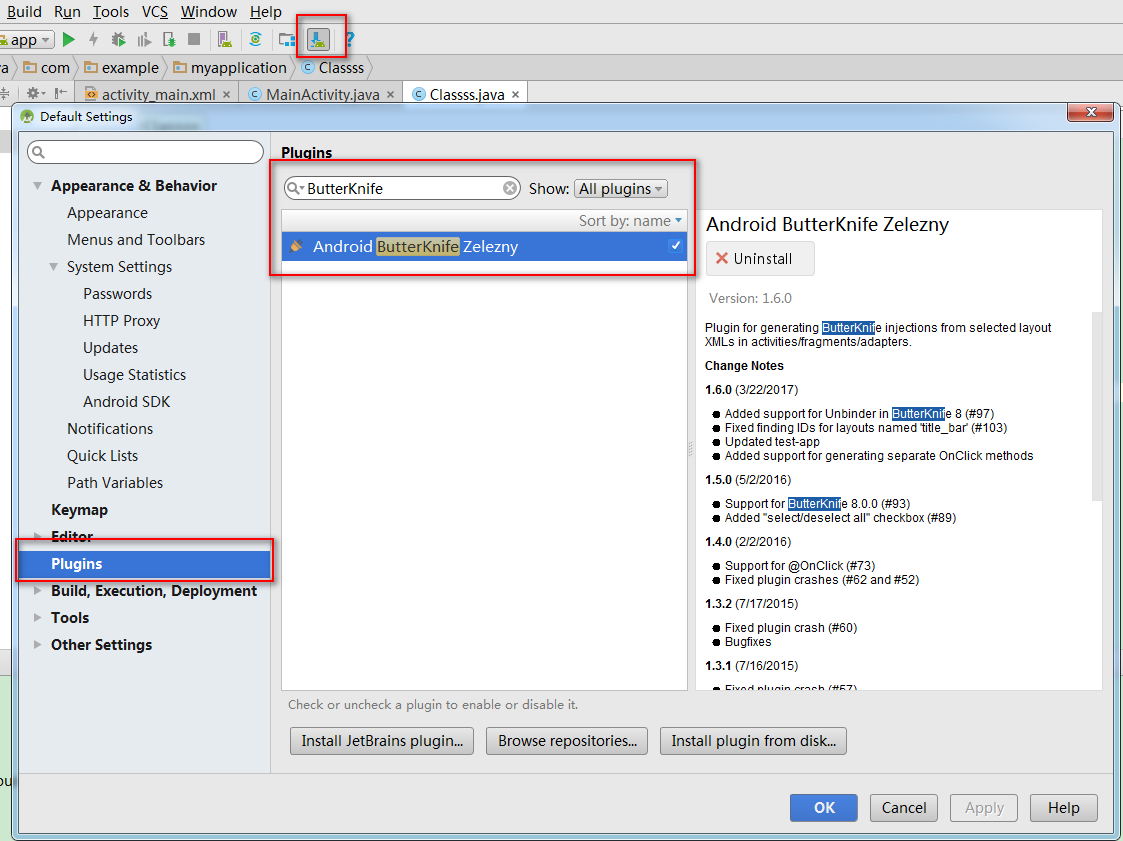Image resolution: width=1123 pixels, height=841 pixels.
Task: Launch the profiler icon in the toolbar
Action: 144,39
